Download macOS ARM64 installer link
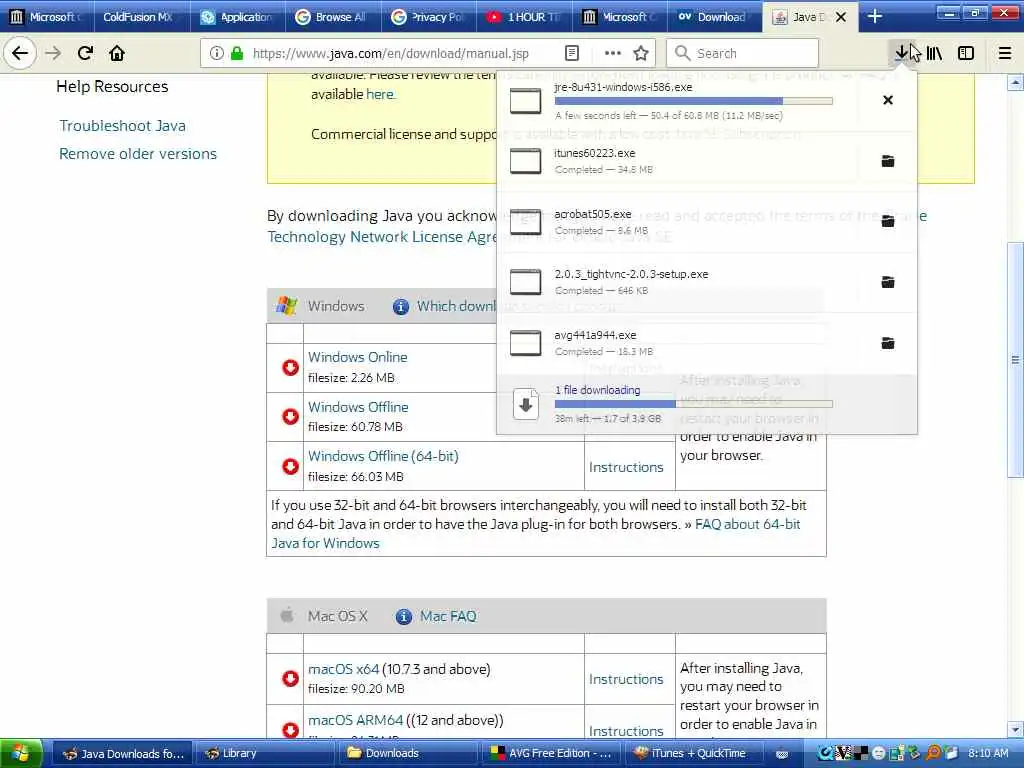The height and width of the screenshot is (768, 1024). [355, 720]
